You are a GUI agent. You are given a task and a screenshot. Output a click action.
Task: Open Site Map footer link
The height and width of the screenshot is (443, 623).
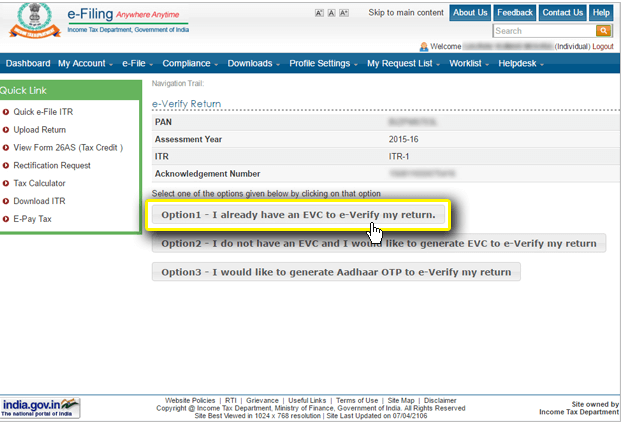click(x=401, y=400)
